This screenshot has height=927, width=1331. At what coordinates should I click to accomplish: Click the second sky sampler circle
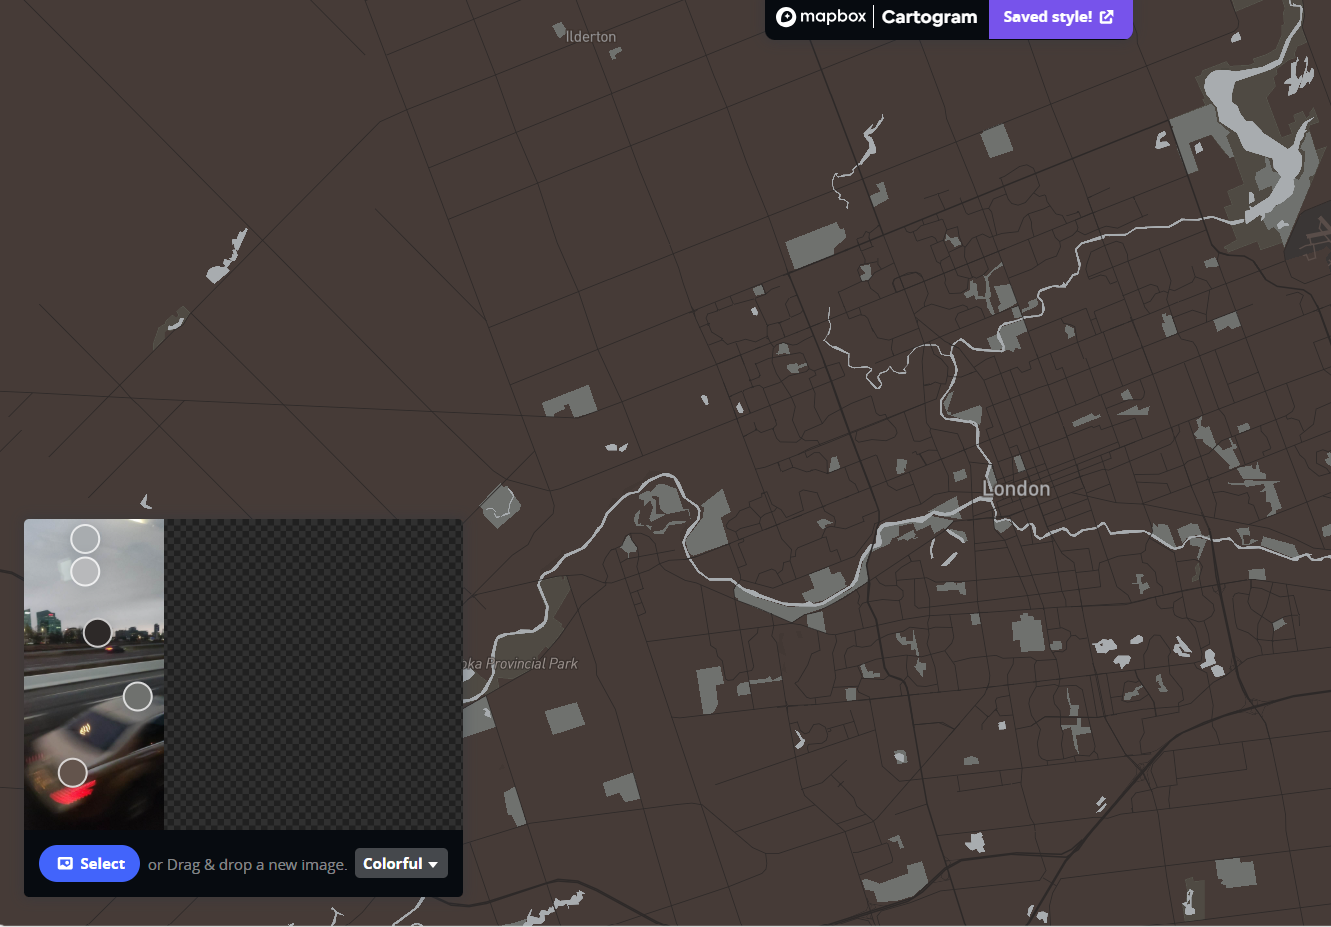(84, 571)
